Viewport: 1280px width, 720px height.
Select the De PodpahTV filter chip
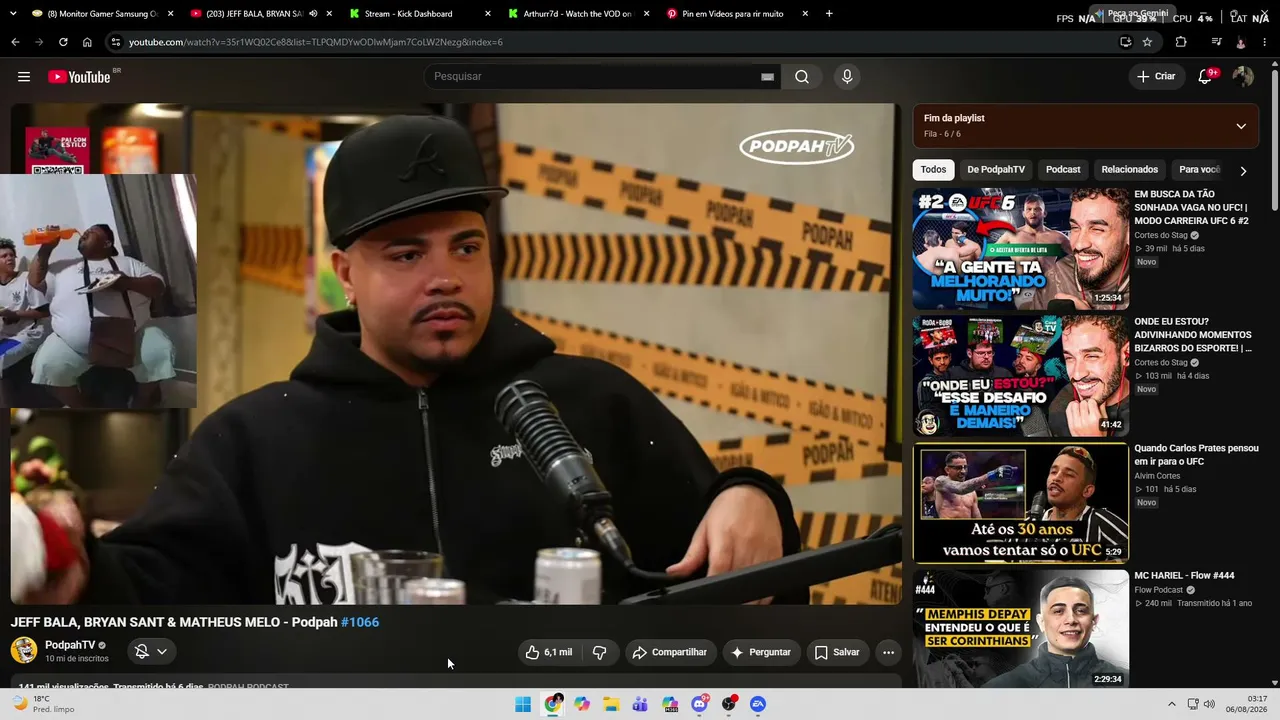996,170
